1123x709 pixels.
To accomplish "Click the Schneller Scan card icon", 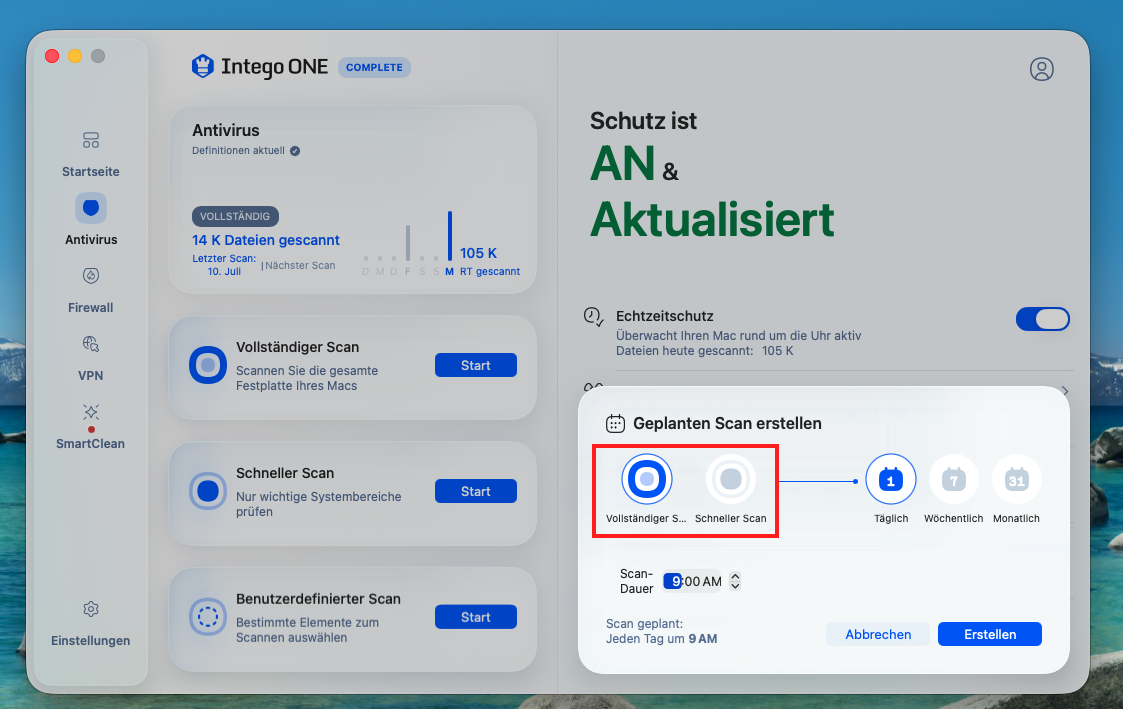I will [208, 491].
